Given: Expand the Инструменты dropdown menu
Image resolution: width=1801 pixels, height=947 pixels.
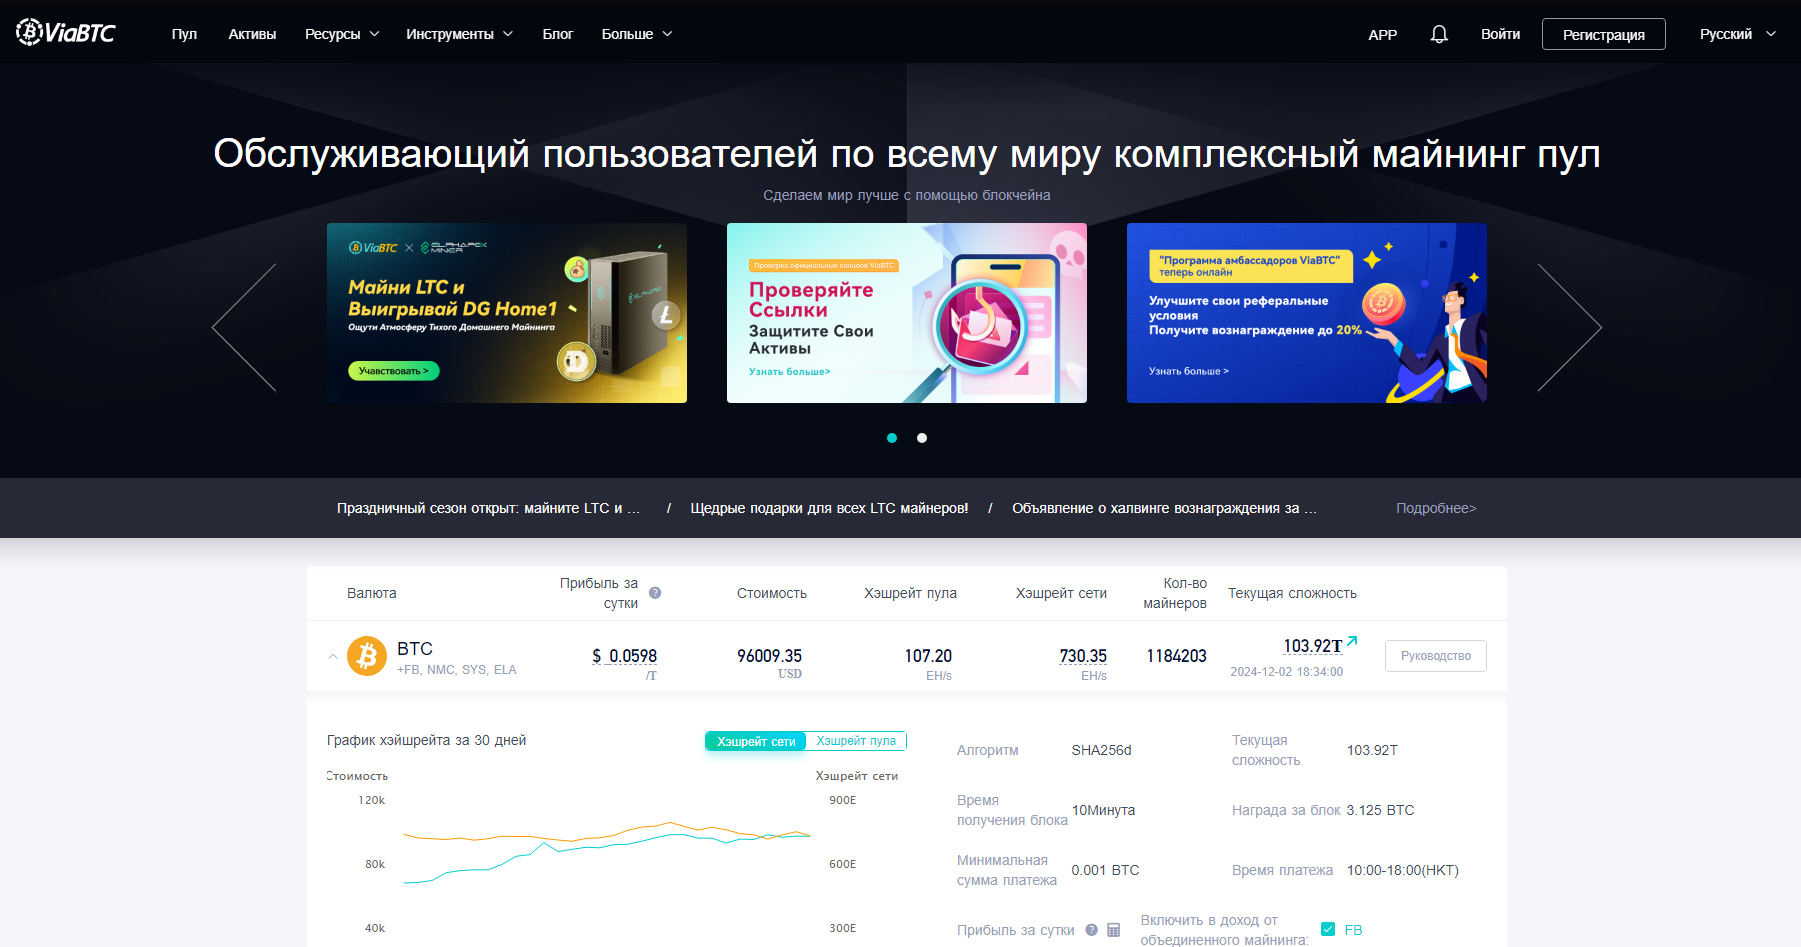Looking at the screenshot, I should click(x=459, y=34).
